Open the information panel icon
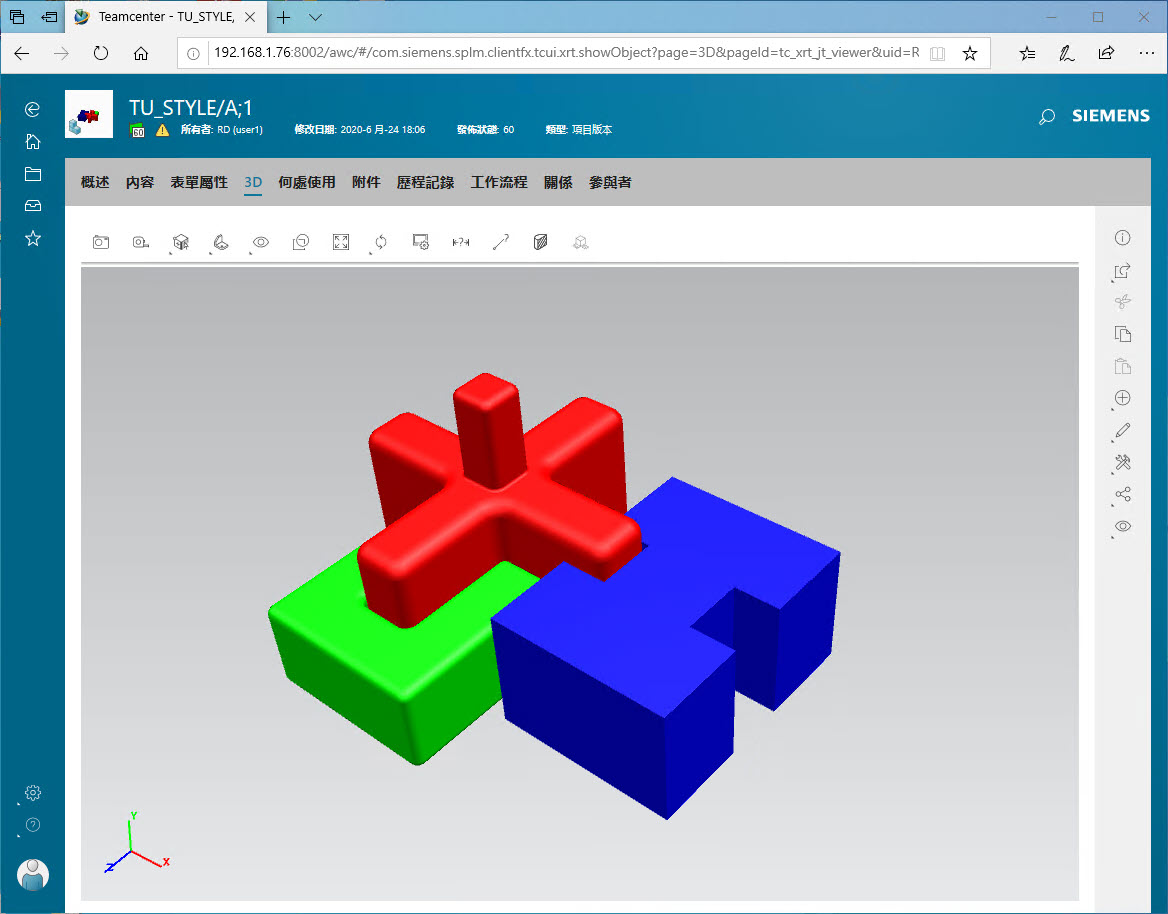 (1123, 238)
